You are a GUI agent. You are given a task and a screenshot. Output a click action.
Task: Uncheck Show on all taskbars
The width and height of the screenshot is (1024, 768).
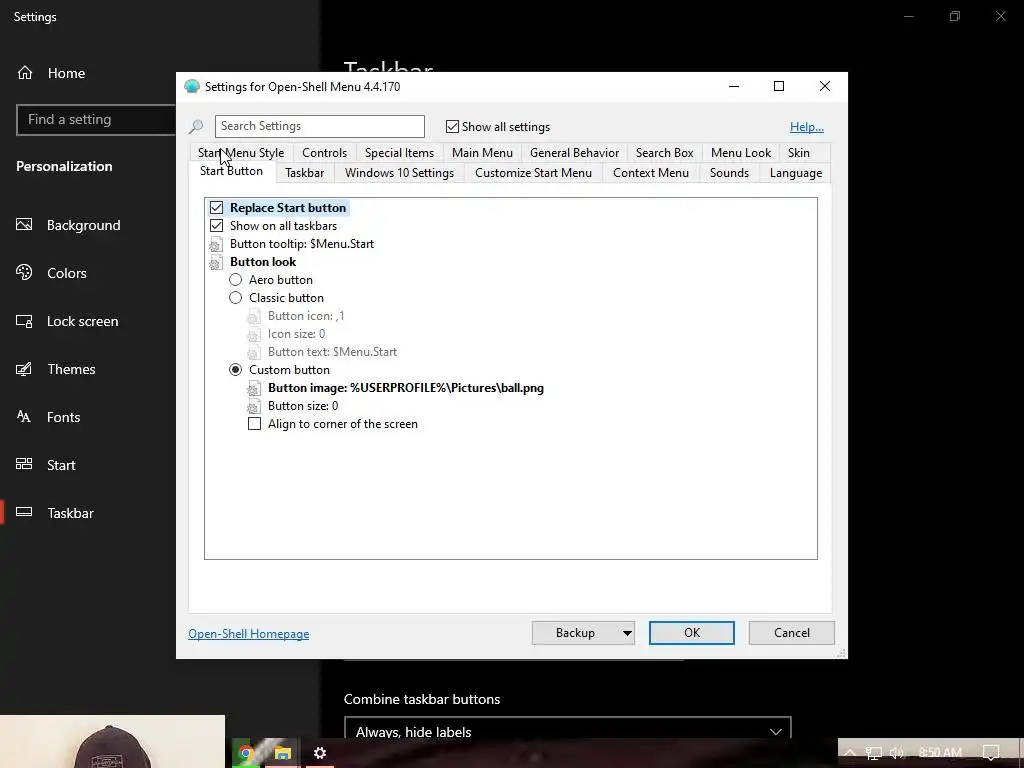click(216, 226)
